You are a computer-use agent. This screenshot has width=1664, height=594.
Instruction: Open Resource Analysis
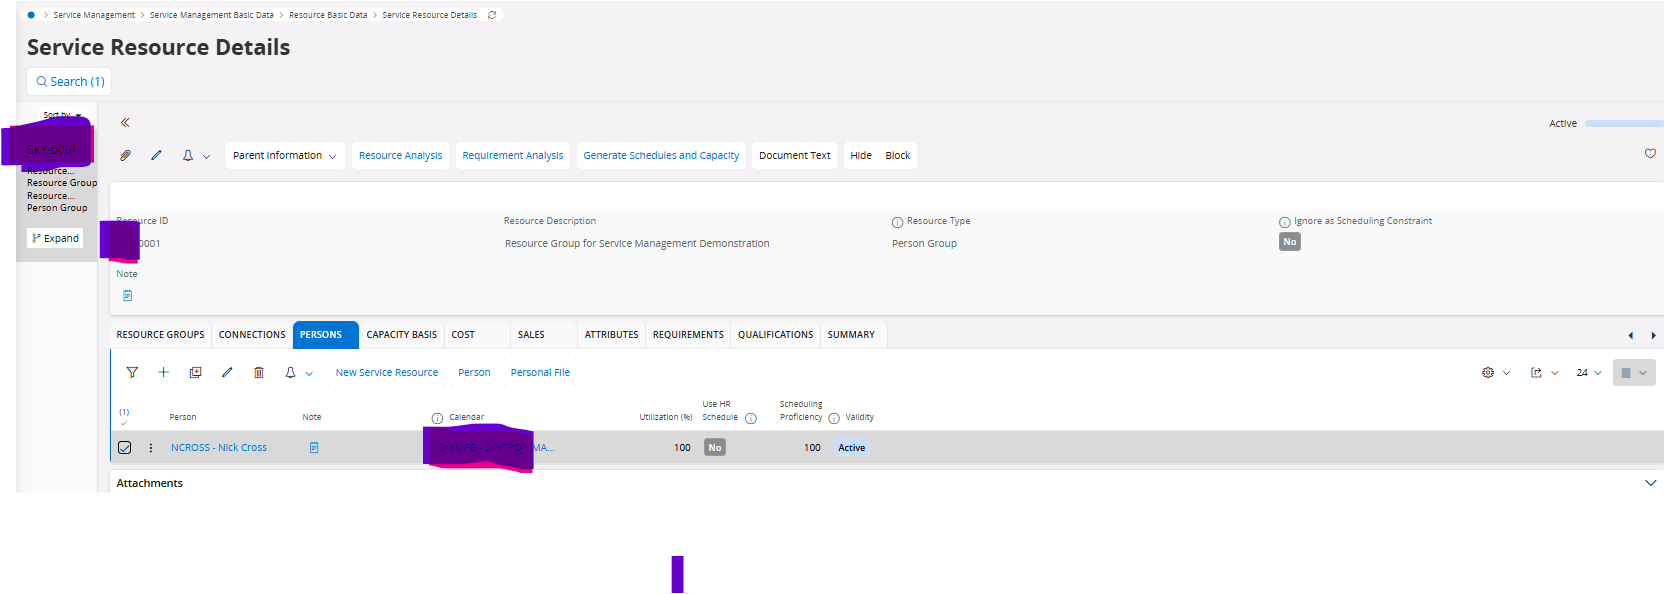click(x=400, y=156)
